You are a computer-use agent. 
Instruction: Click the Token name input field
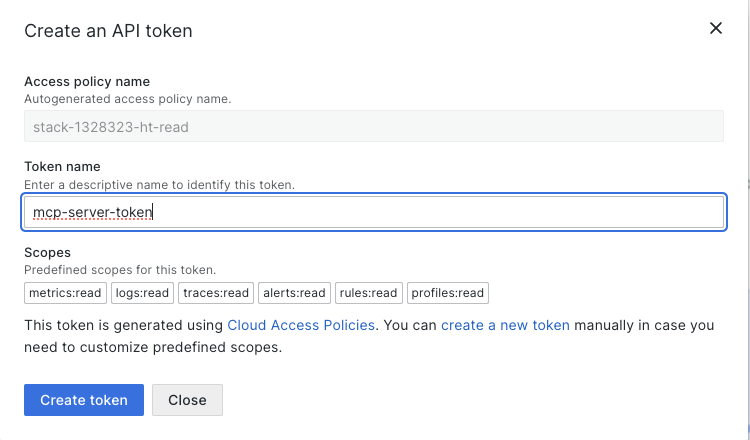374,212
